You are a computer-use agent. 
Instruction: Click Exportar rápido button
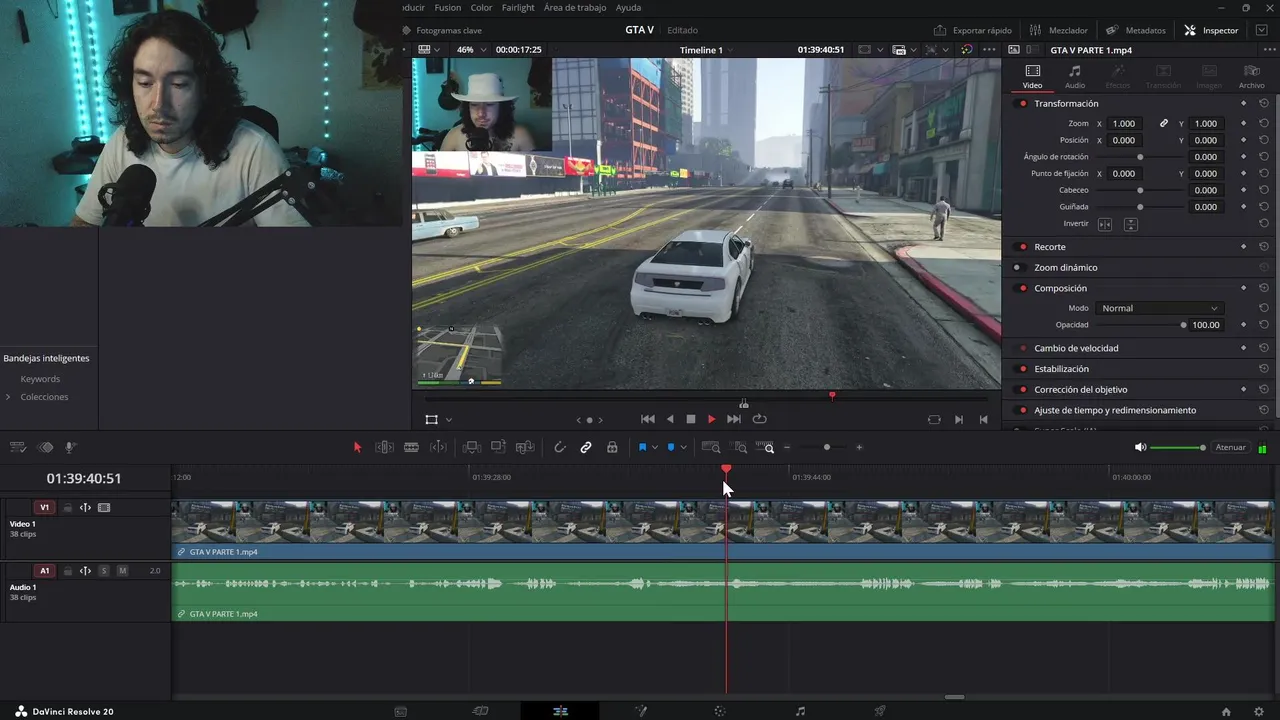(x=973, y=30)
